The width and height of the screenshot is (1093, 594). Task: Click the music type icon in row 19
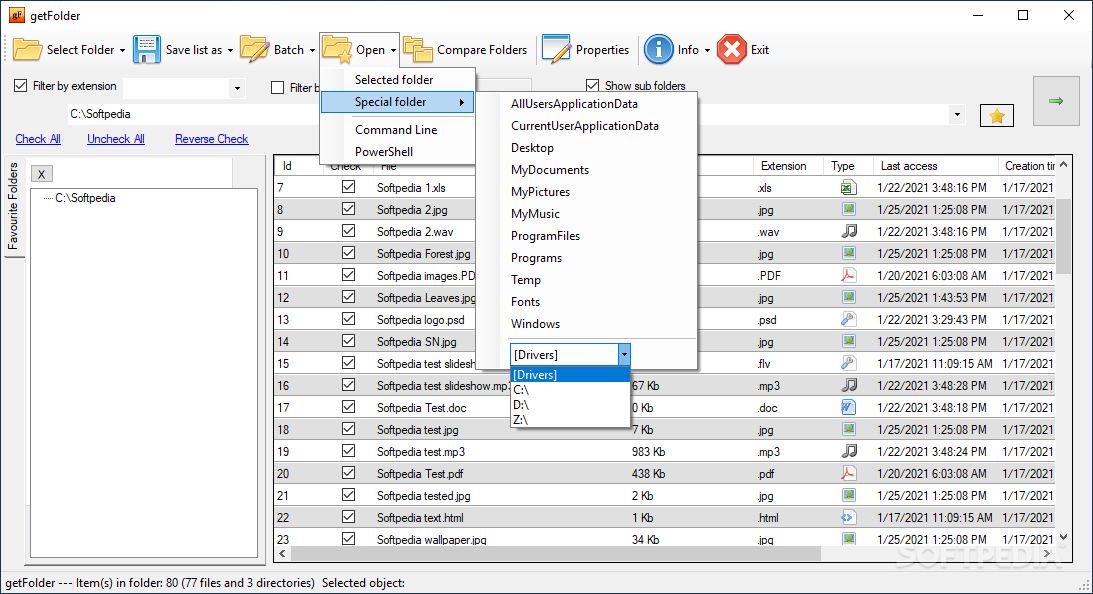[x=848, y=451]
